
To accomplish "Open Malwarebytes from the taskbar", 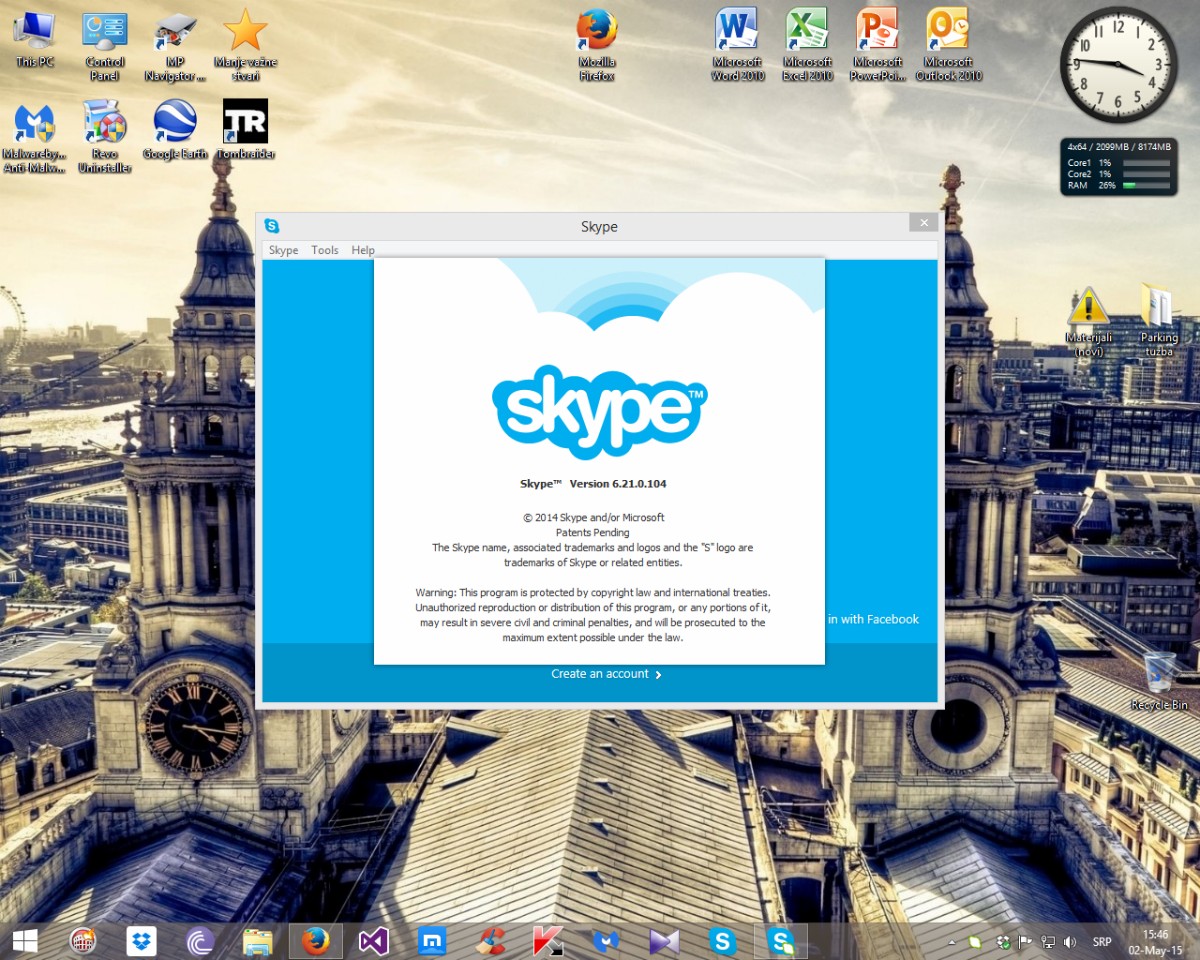I will click(x=606, y=941).
